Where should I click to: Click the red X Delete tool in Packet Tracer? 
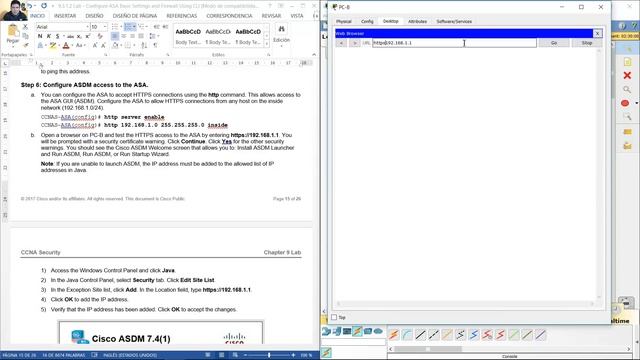click(x=627, y=76)
